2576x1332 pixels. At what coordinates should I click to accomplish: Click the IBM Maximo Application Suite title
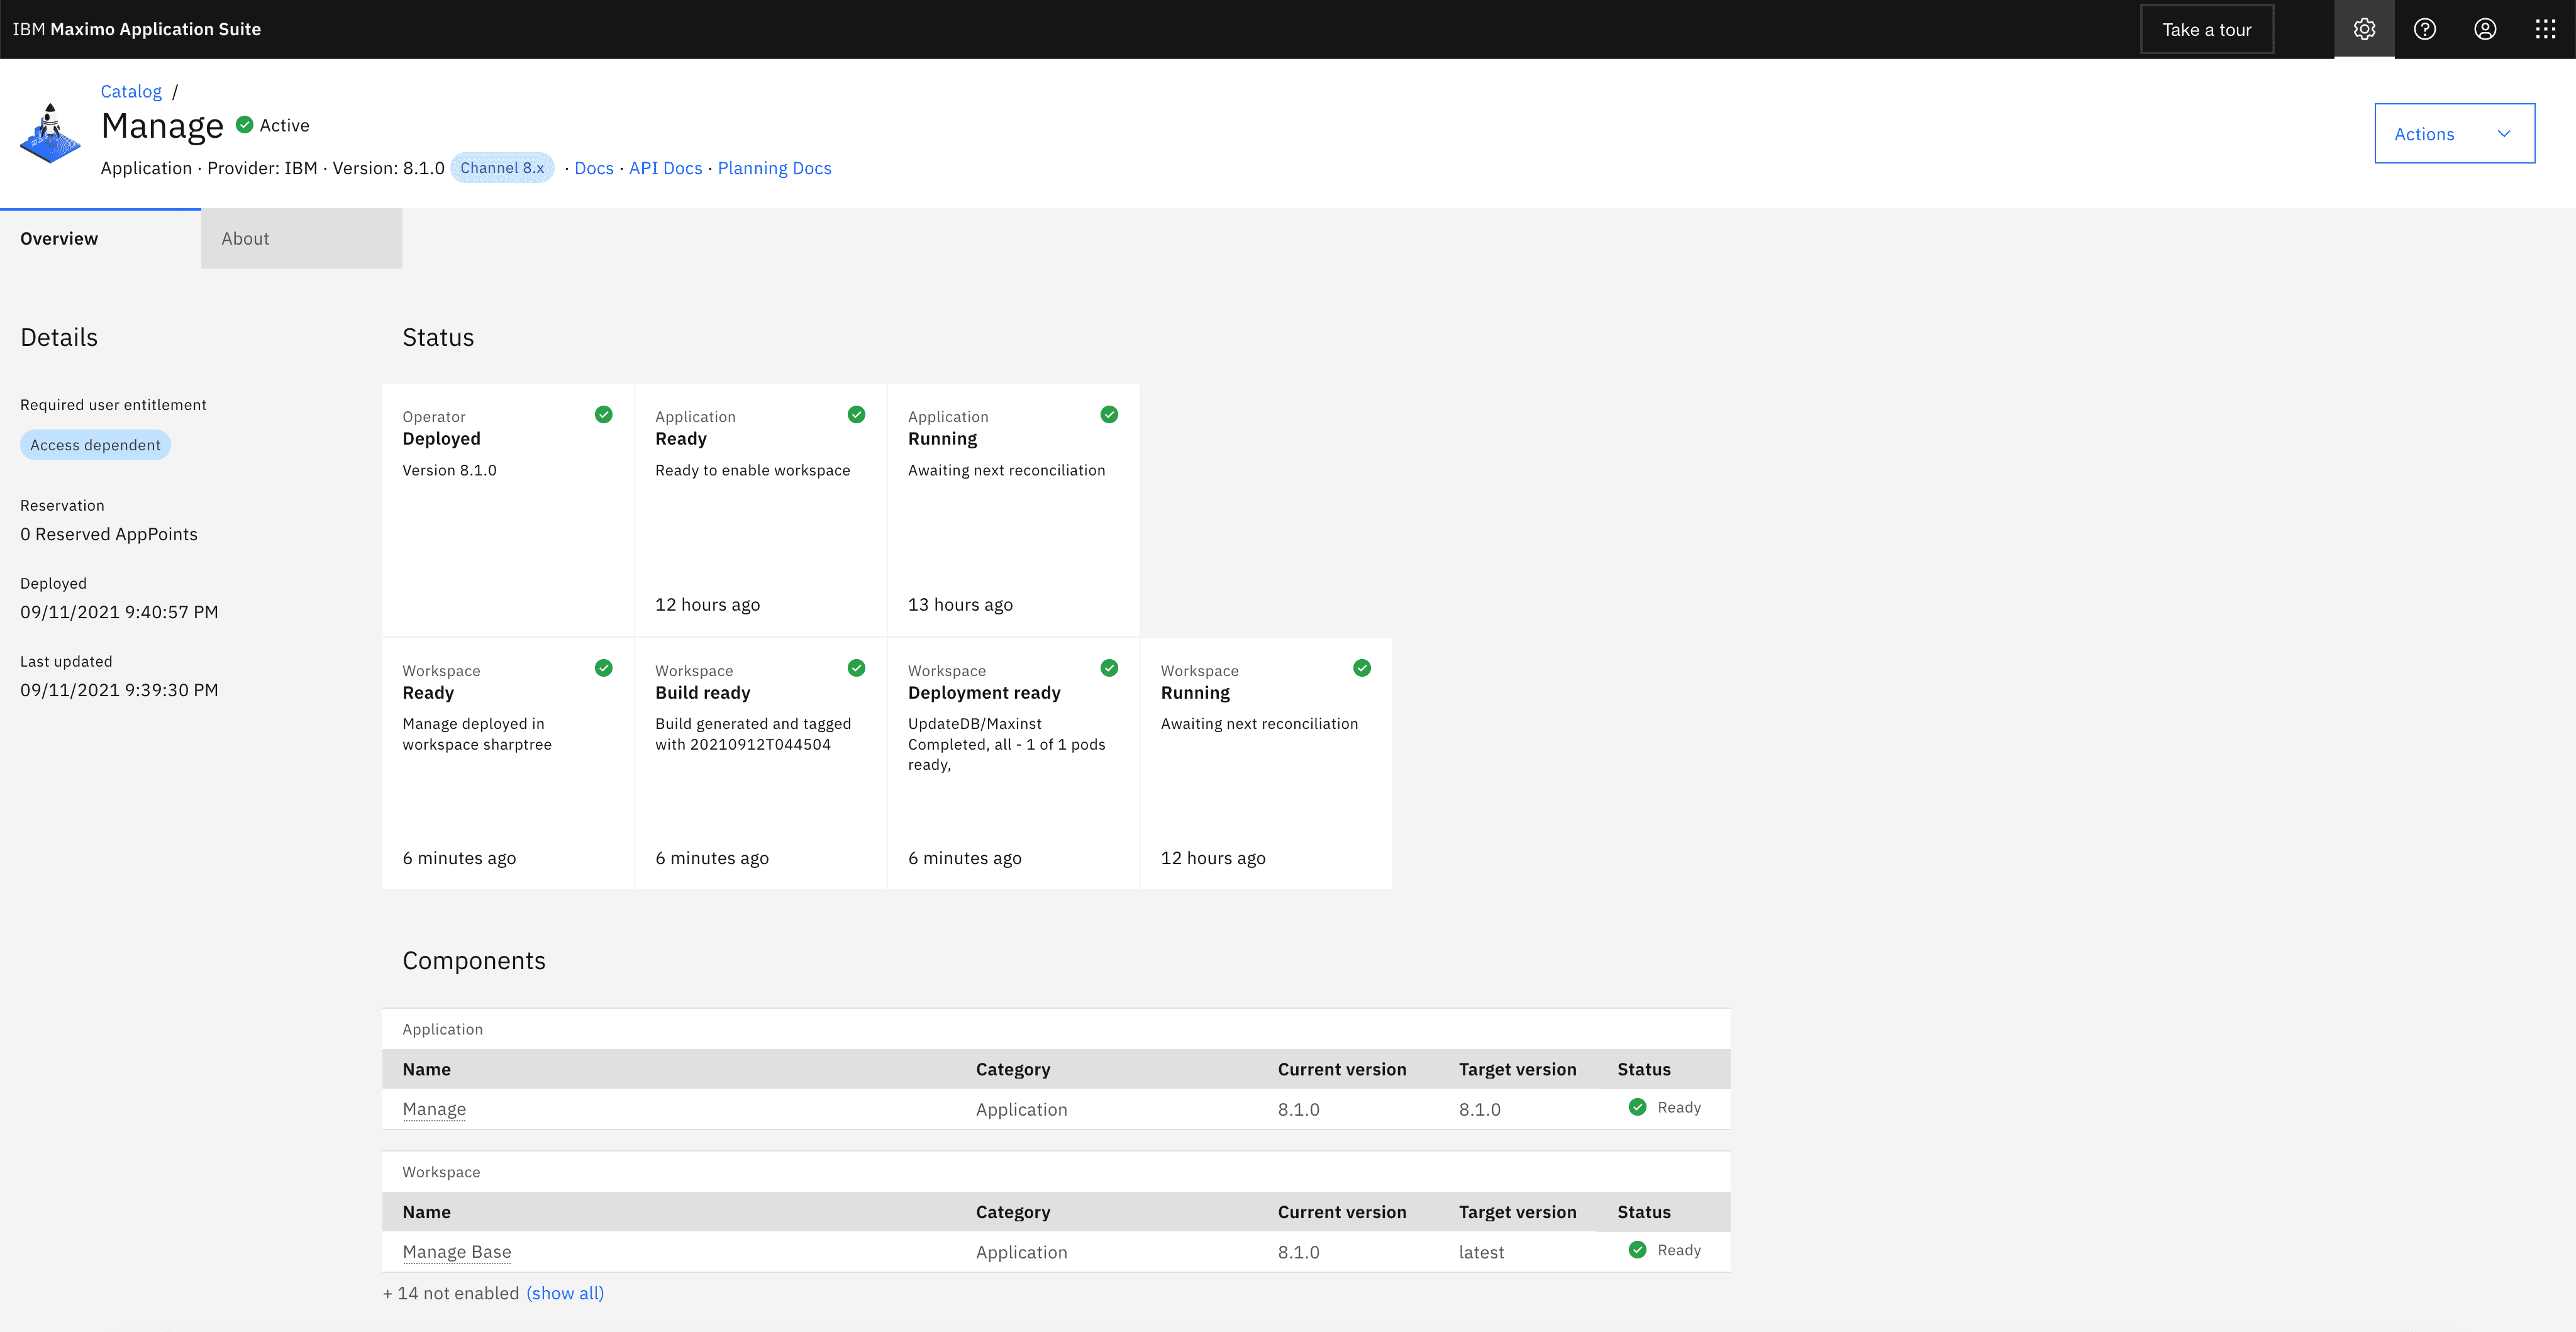tap(137, 29)
